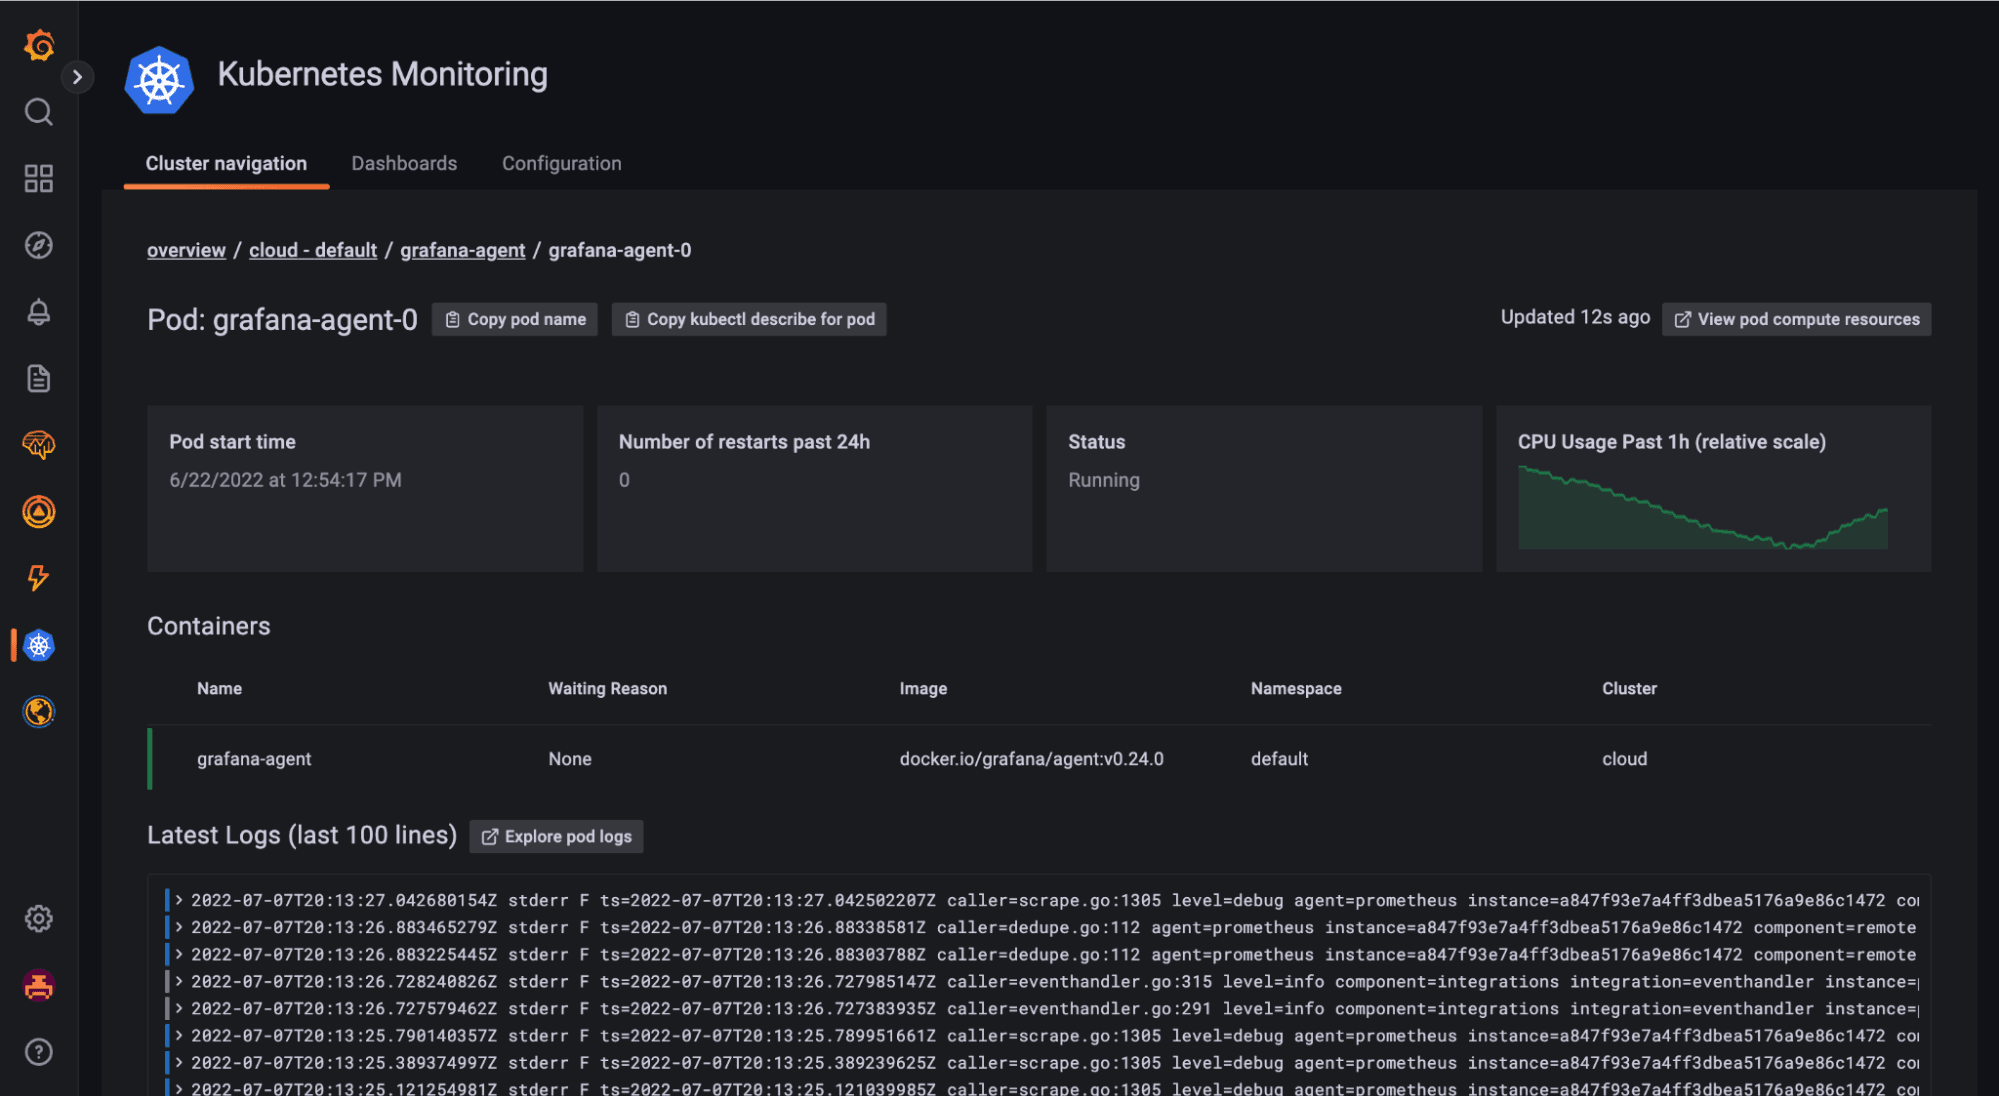The height and width of the screenshot is (1097, 1999).
Task: Open the Grafana home logo
Action: (x=40, y=45)
